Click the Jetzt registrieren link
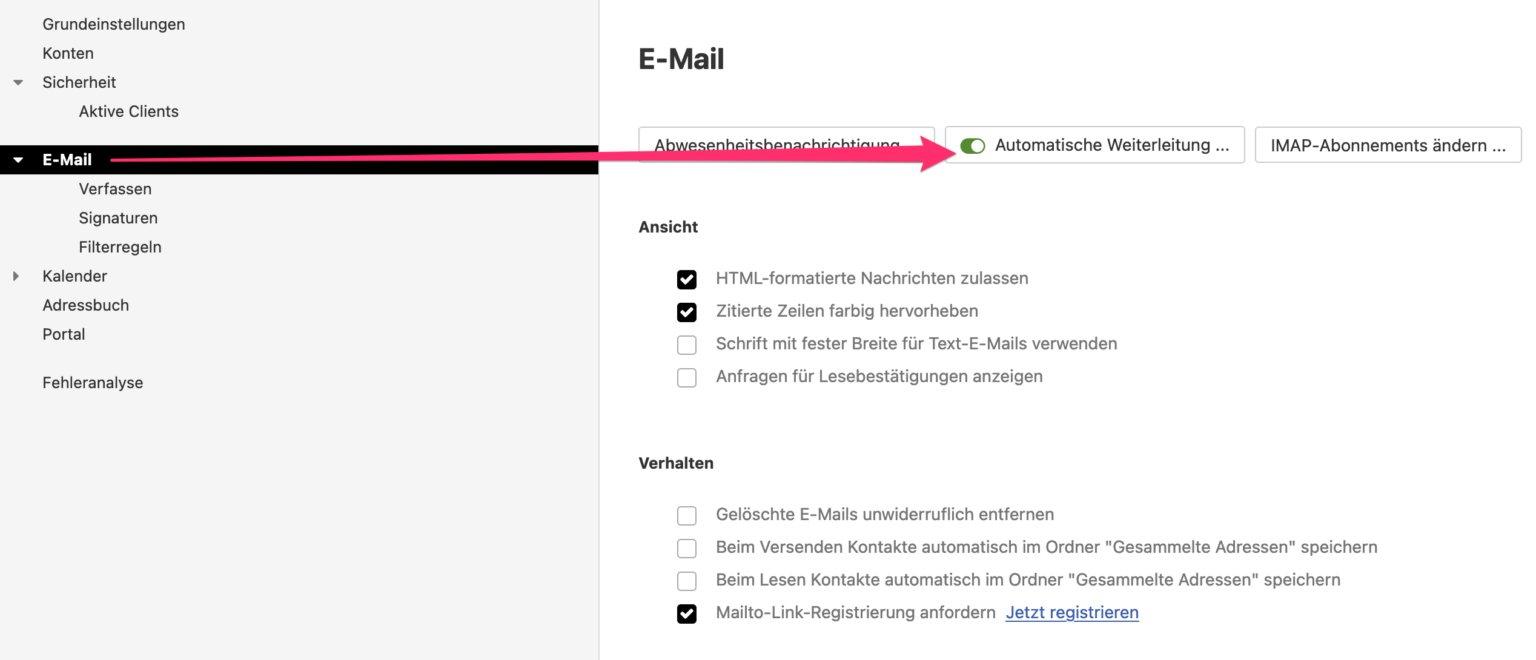The height and width of the screenshot is (660, 1536). [1071, 612]
